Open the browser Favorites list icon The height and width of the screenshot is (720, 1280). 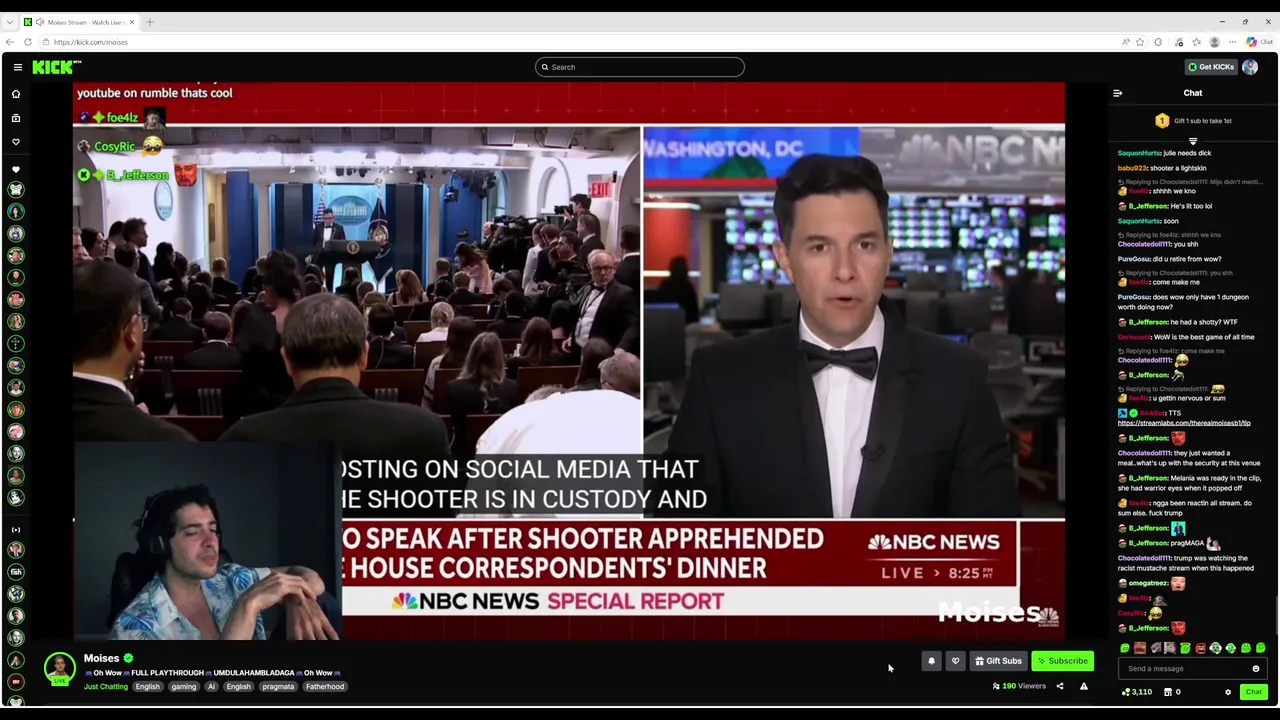click(x=1196, y=42)
